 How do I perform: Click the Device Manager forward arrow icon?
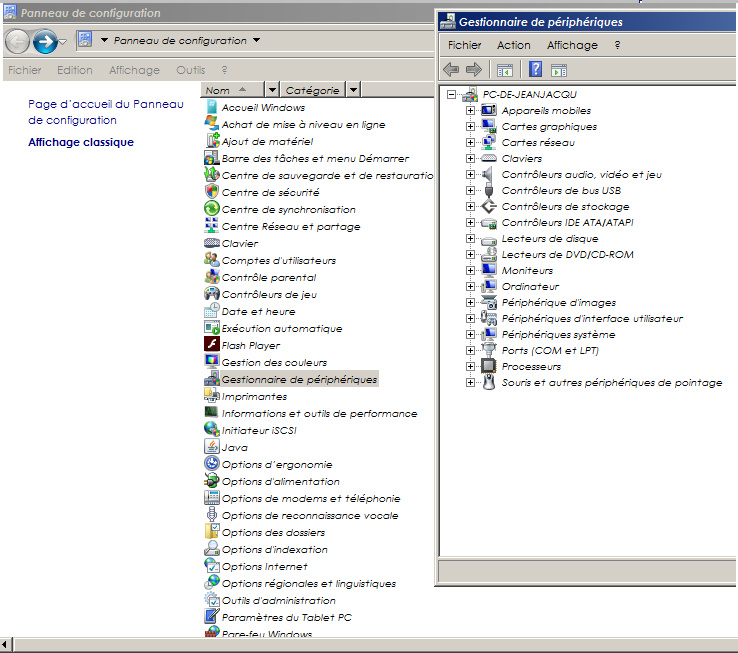pyautogui.click(x=473, y=70)
